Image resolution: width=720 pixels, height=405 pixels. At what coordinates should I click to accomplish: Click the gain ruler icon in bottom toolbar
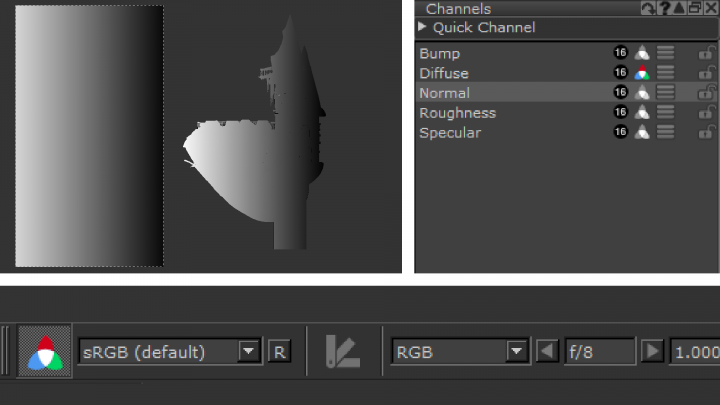click(342, 352)
